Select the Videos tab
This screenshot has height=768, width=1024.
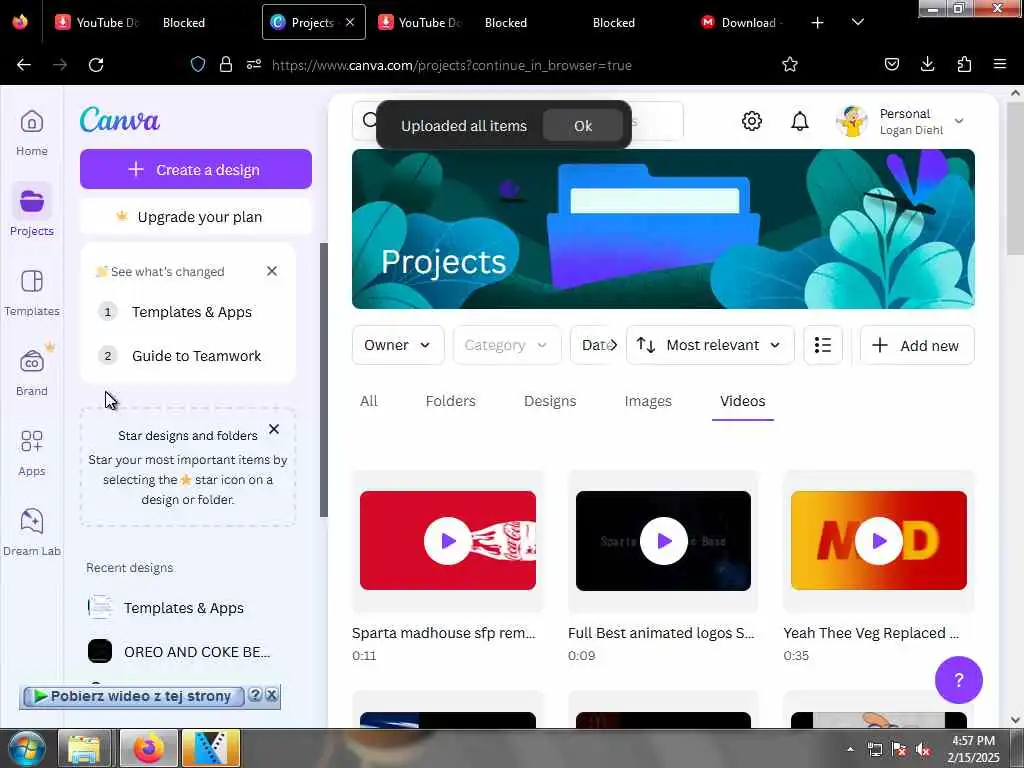coord(743,401)
